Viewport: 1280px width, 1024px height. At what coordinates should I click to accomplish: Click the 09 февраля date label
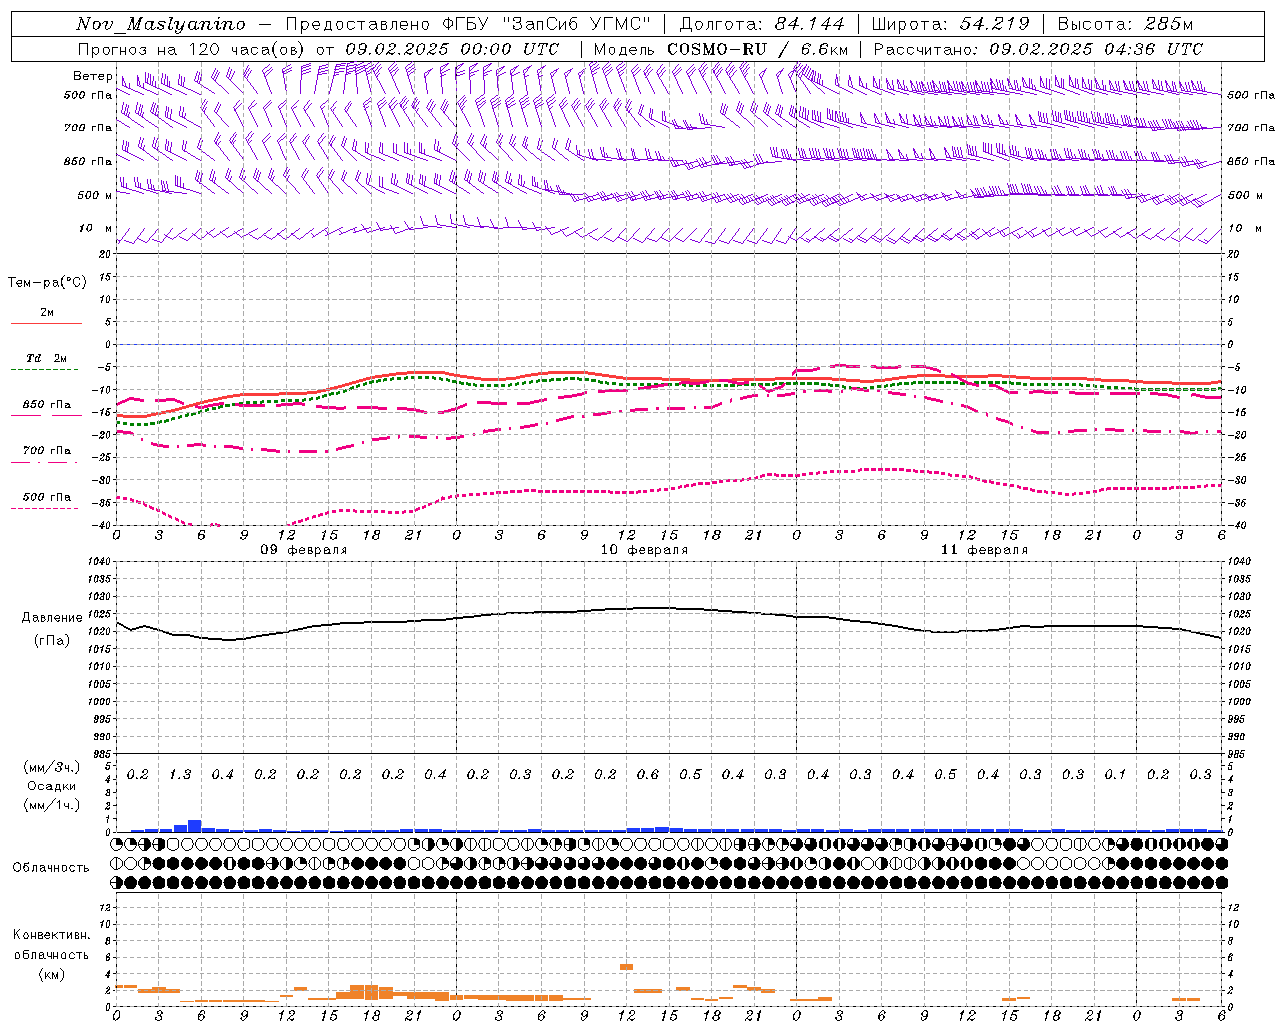point(304,550)
